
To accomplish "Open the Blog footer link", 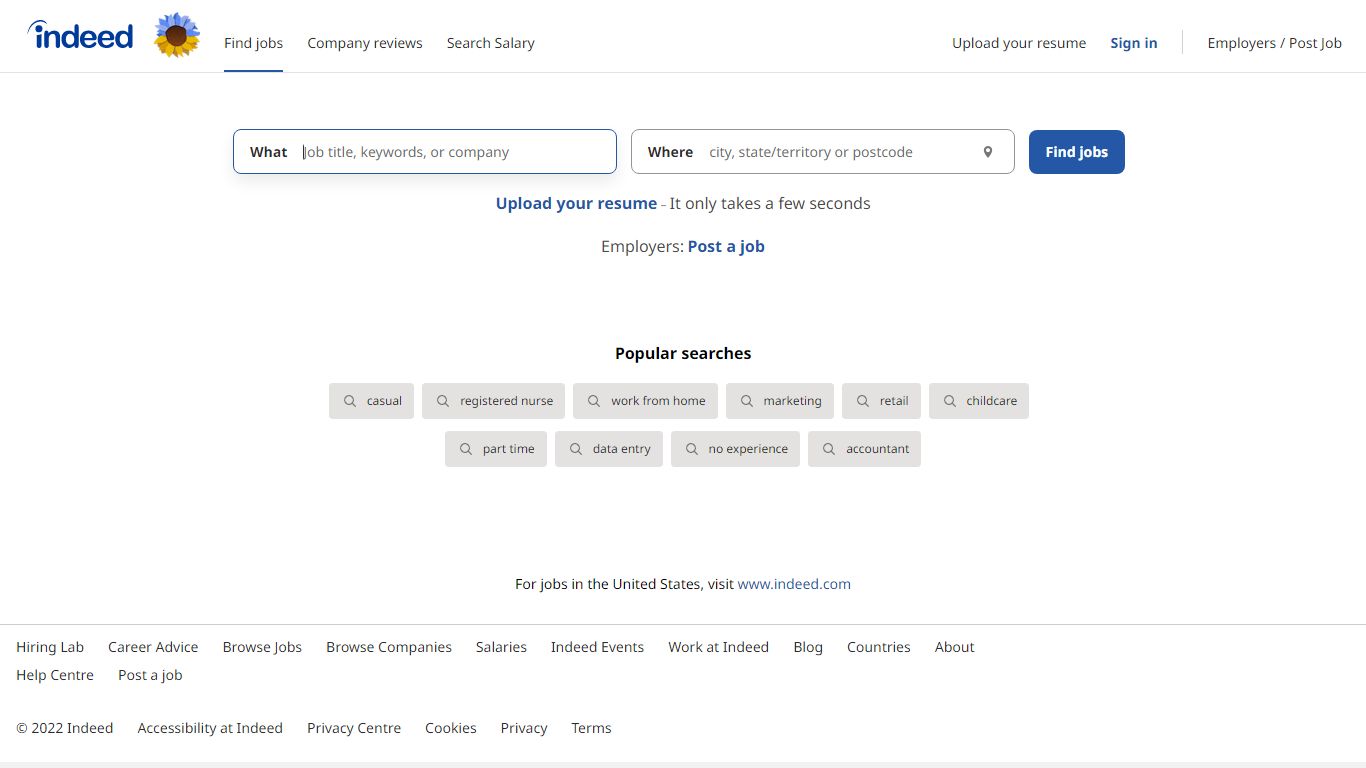I will pos(808,647).
